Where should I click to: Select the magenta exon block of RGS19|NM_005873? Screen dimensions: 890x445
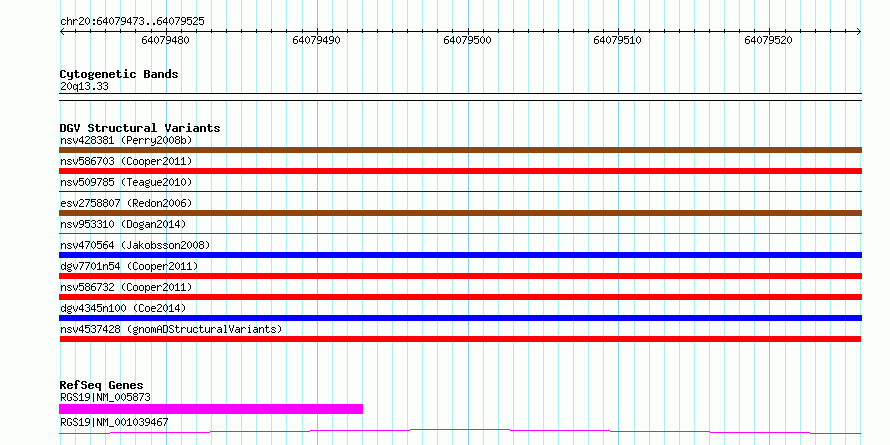tap(211, 409)
